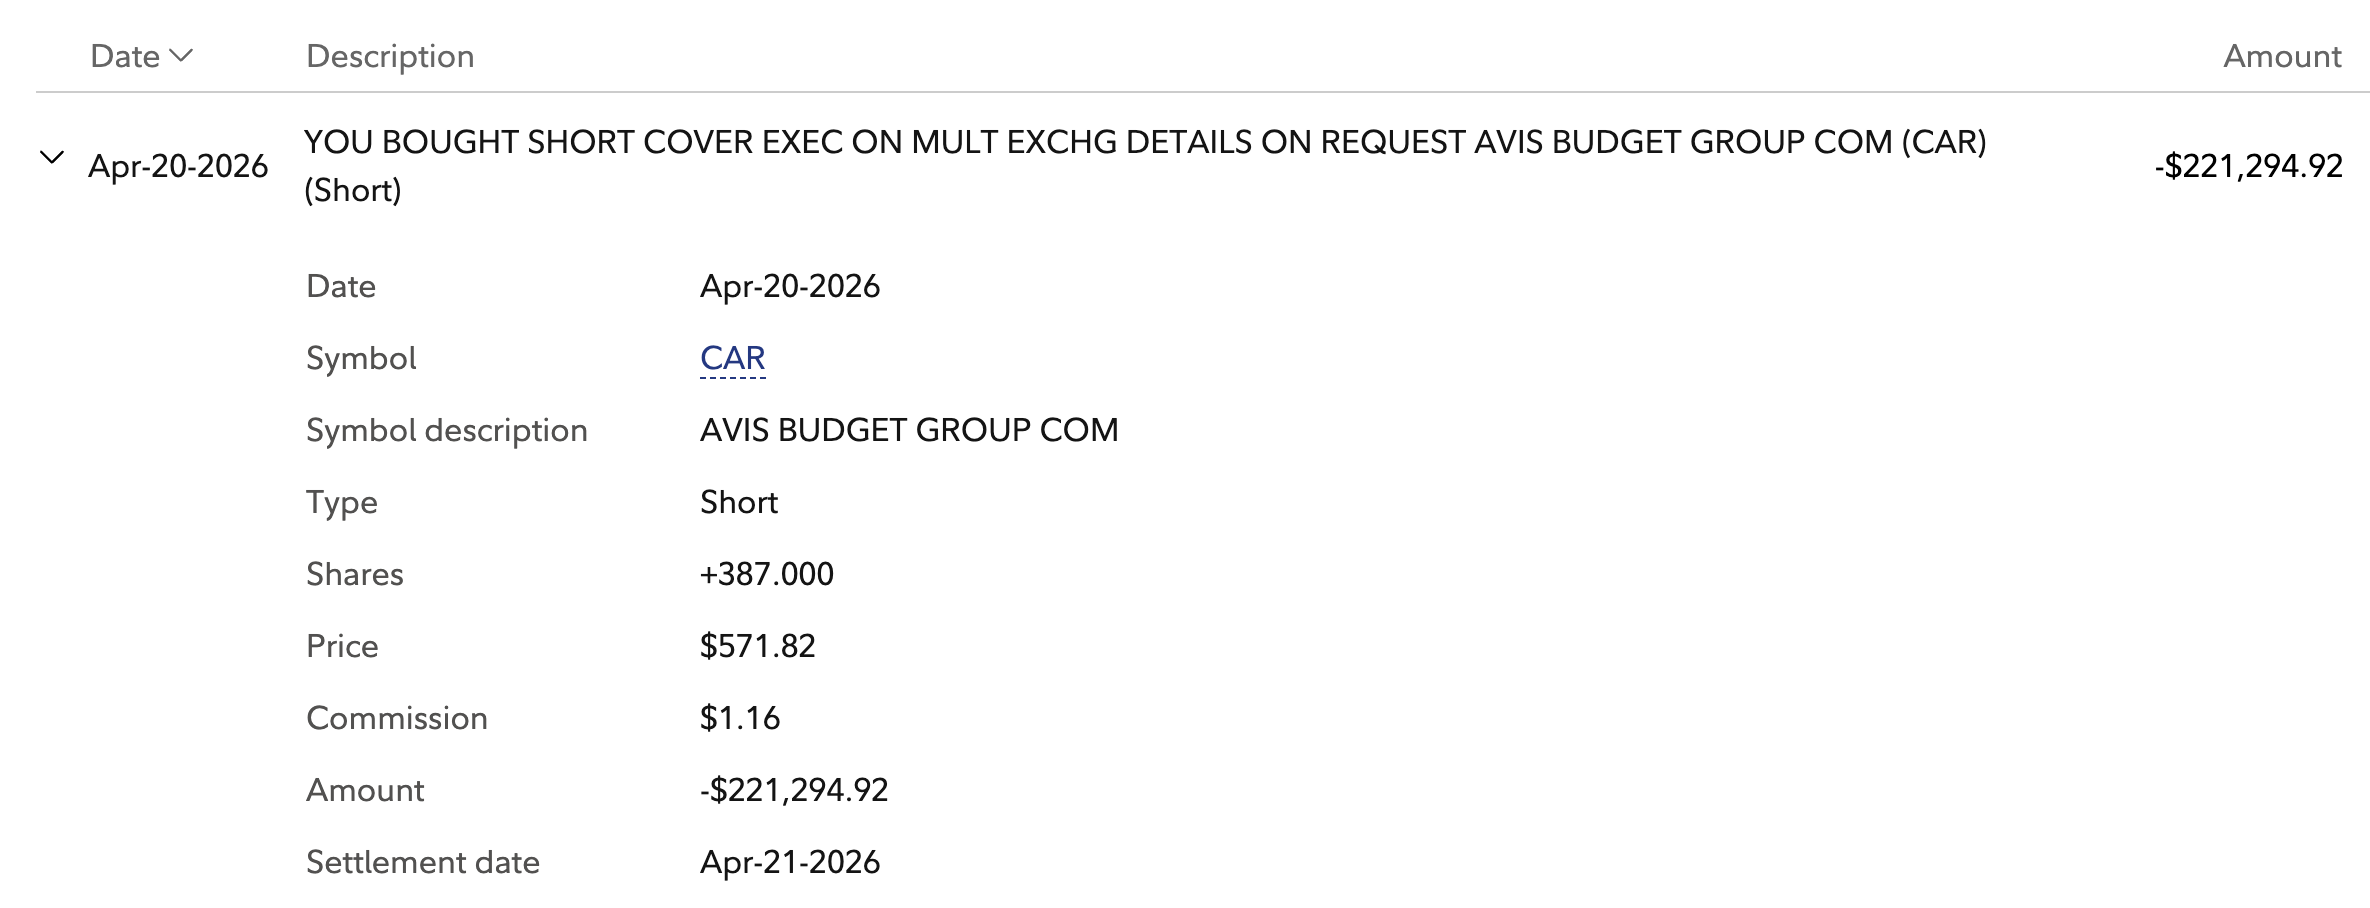2370x908 pixels.
Task: Open the CAR symbol link
Action: click(732, 358)
